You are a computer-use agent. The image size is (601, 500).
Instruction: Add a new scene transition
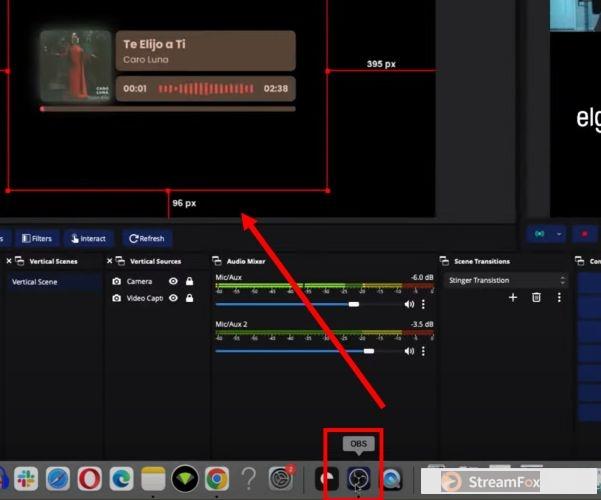coord(513,298)
